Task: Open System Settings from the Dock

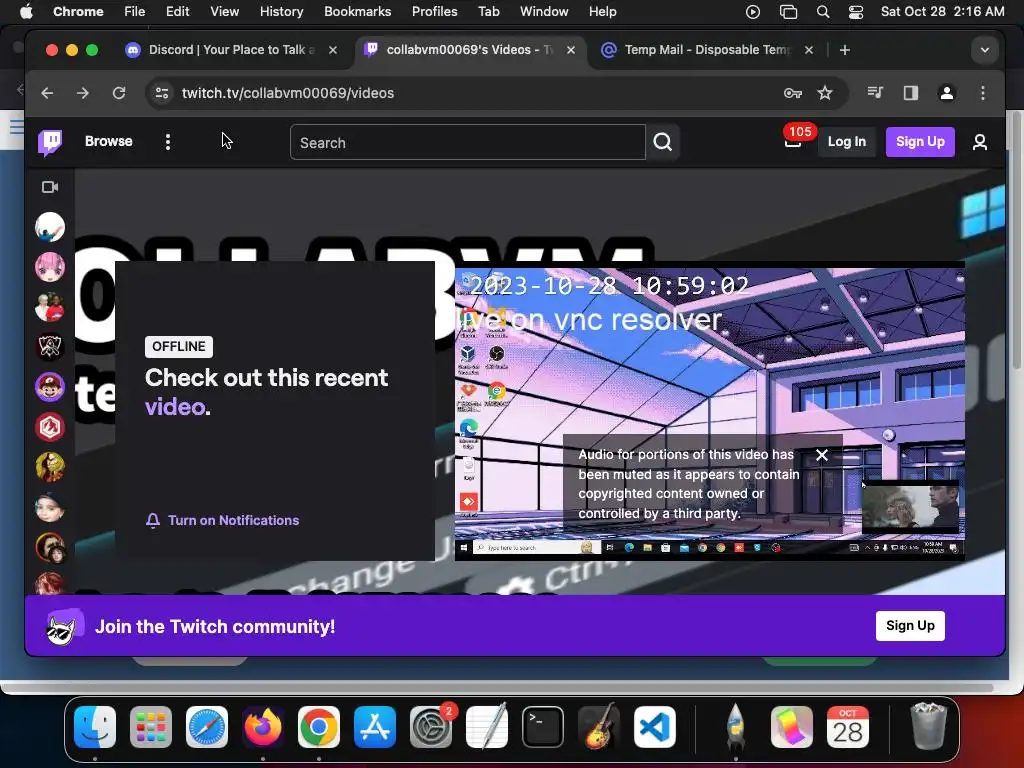Action: click(431, 726)
